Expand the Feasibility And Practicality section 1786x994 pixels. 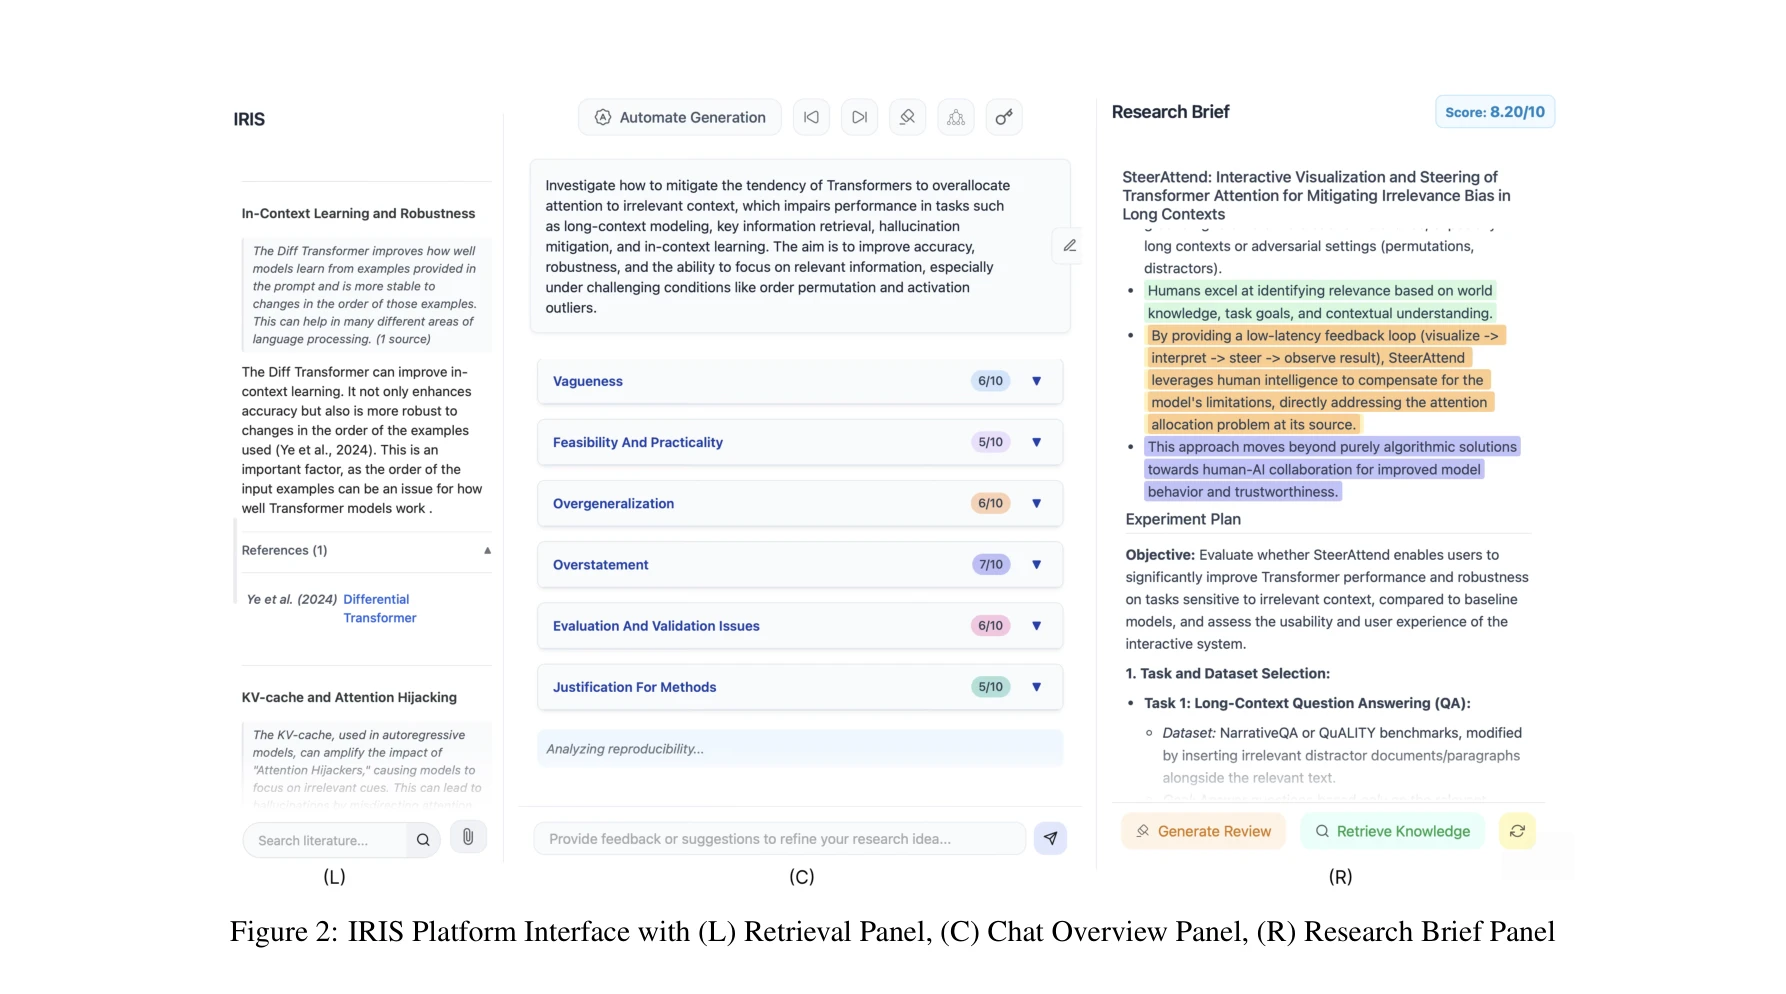[x=1036, y=442]
